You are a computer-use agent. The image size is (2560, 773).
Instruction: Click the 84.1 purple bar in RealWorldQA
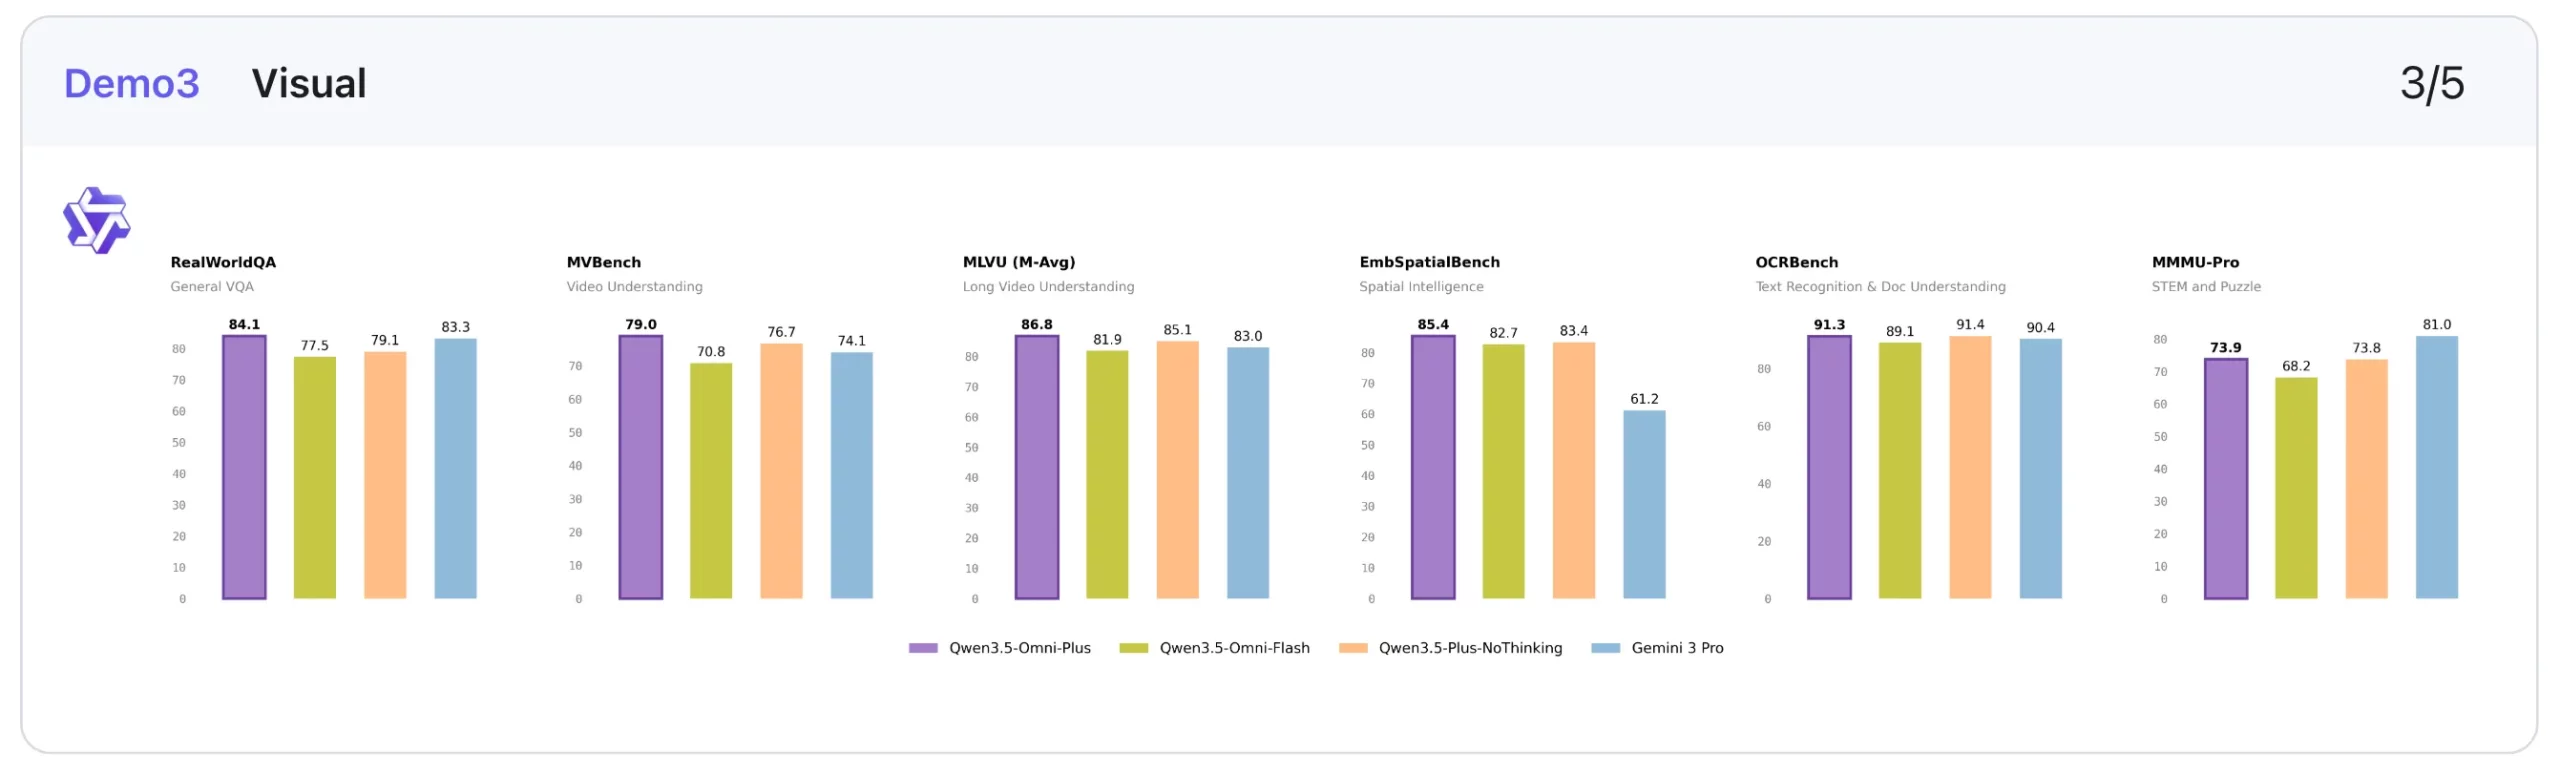pos(244,467)
